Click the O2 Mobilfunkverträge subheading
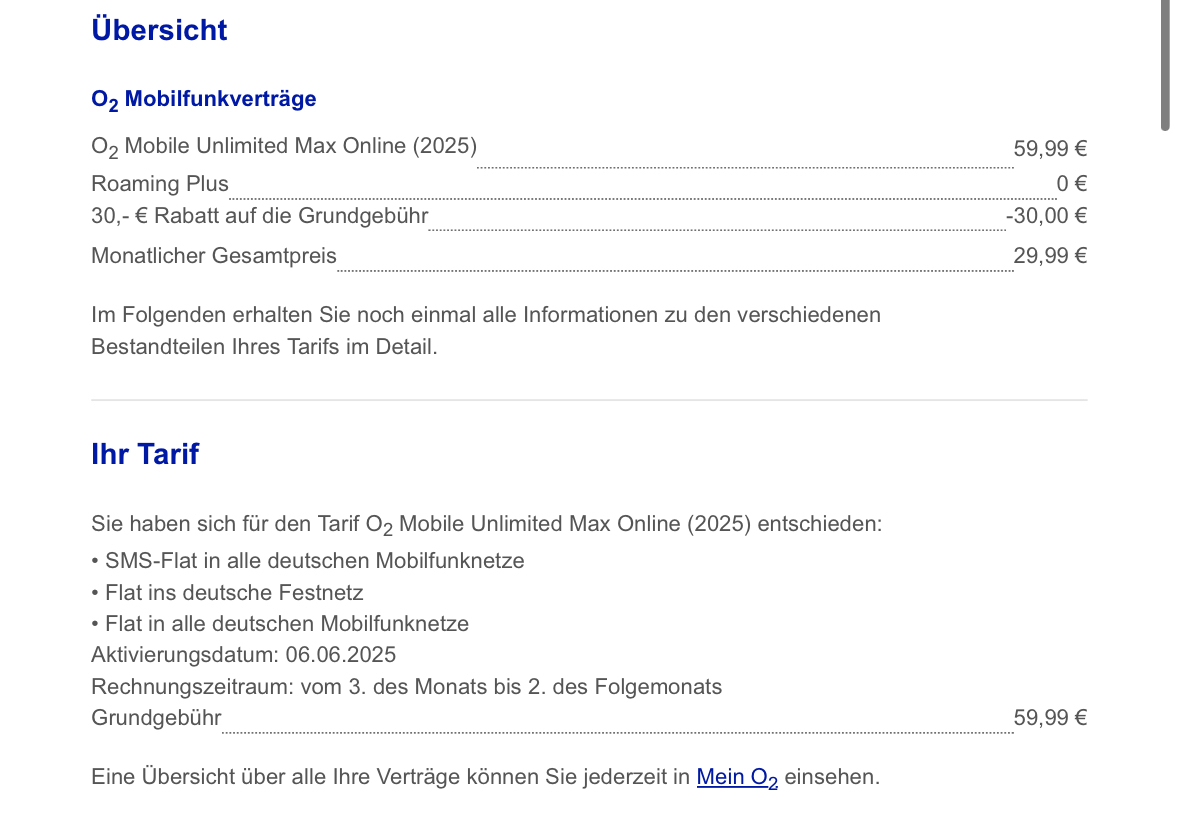This screenshot has height=833, width=1179. (x=204, y=100)
